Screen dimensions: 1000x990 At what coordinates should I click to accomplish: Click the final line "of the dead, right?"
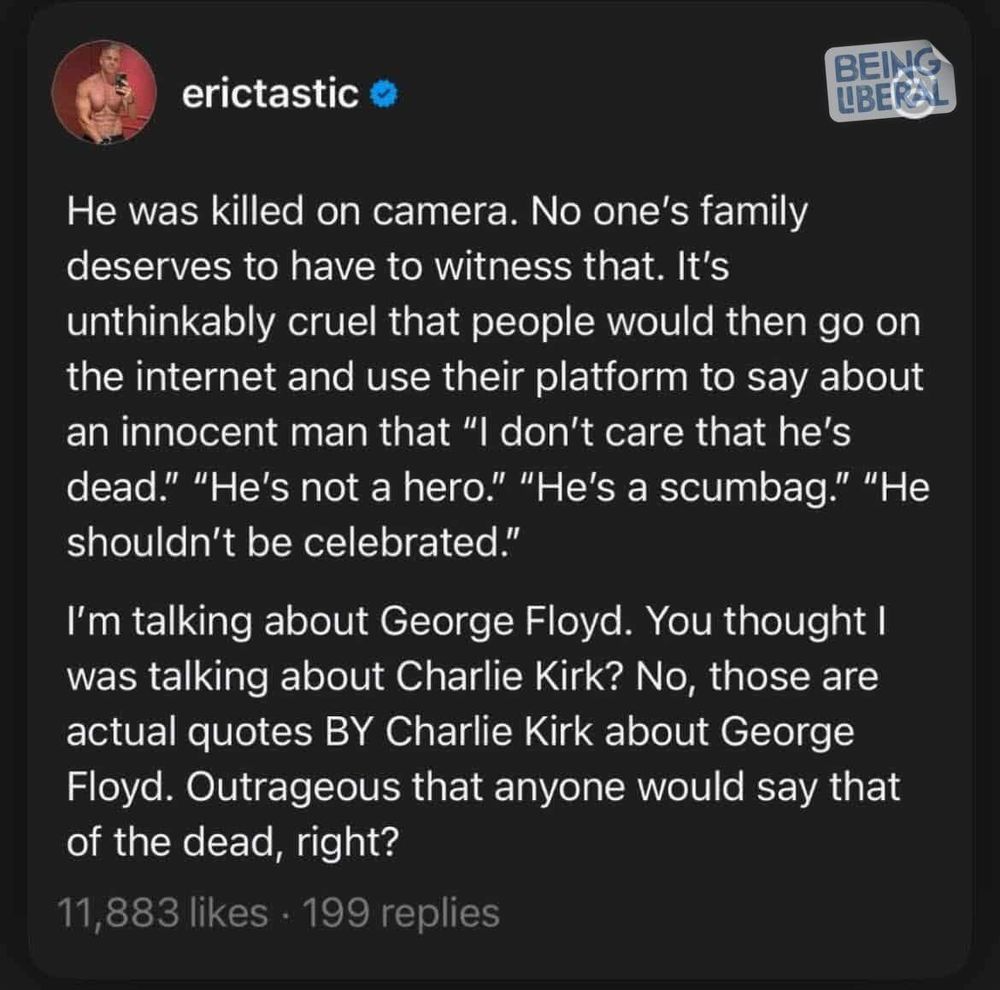(x=233, y=843)
